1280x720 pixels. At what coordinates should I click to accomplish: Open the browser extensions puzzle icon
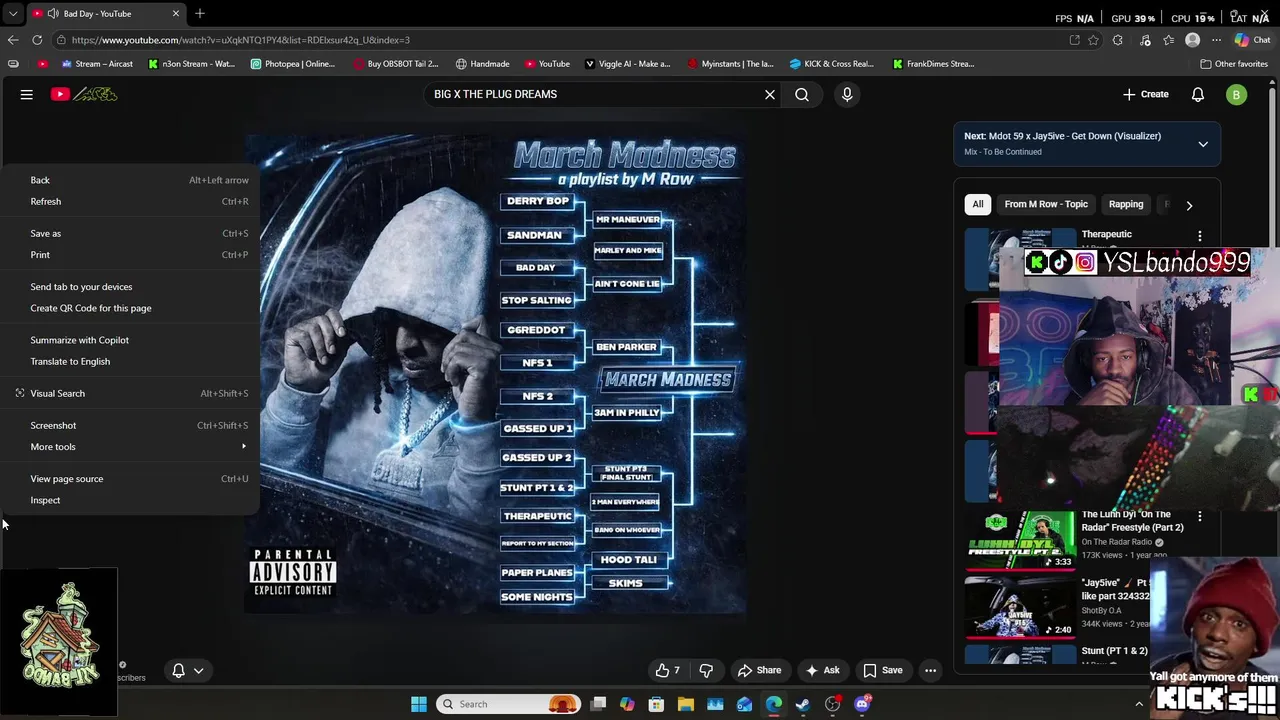point(1118,40)
